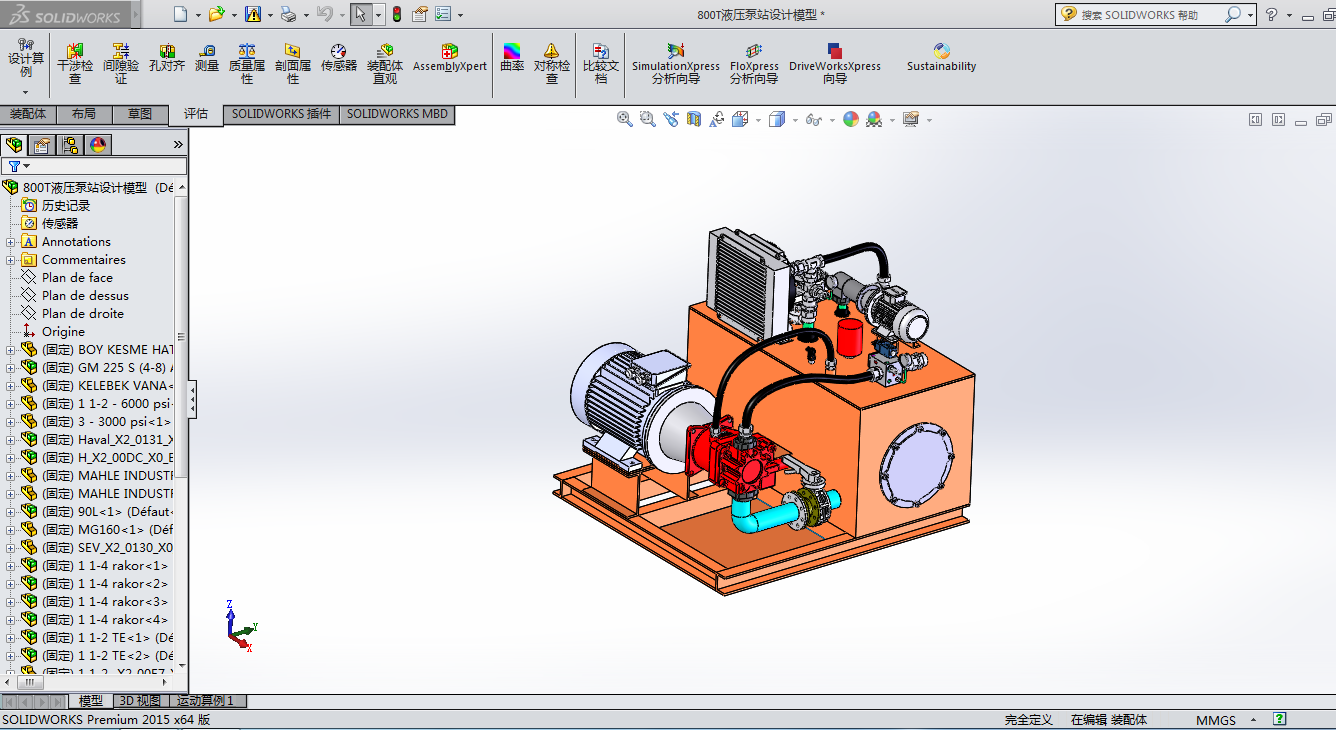Switch to the SOLIDWORKS MBD tab
1336x730 pixels.
pyautogui.click(x=397, y=114)
